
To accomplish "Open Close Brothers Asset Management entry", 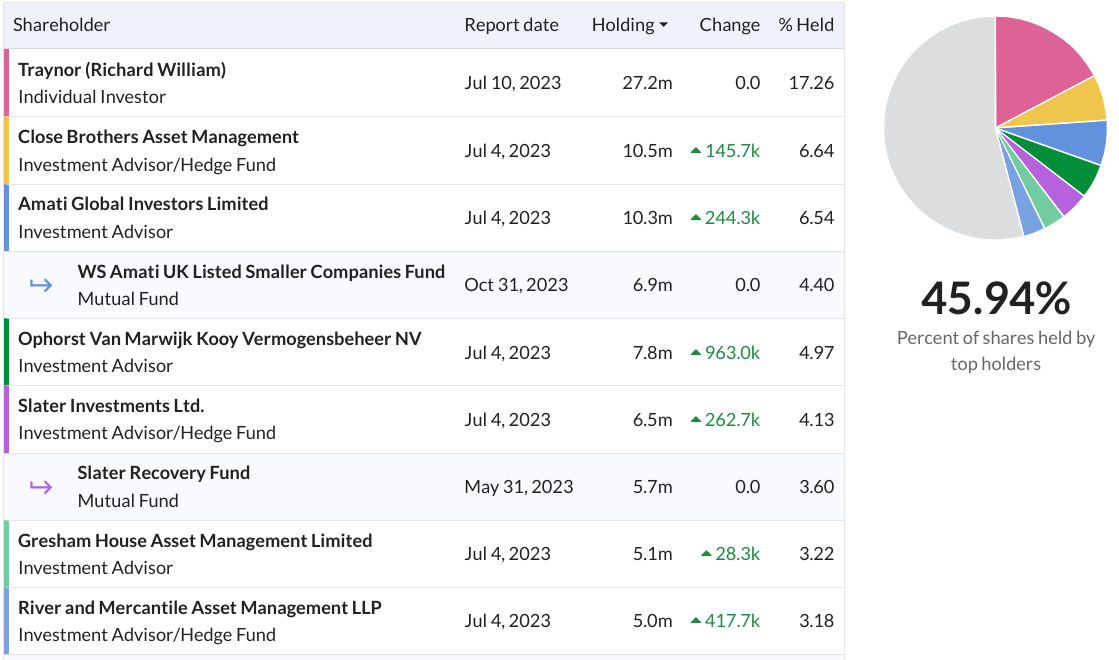I will pyautogui.click(x=158, y=137).
